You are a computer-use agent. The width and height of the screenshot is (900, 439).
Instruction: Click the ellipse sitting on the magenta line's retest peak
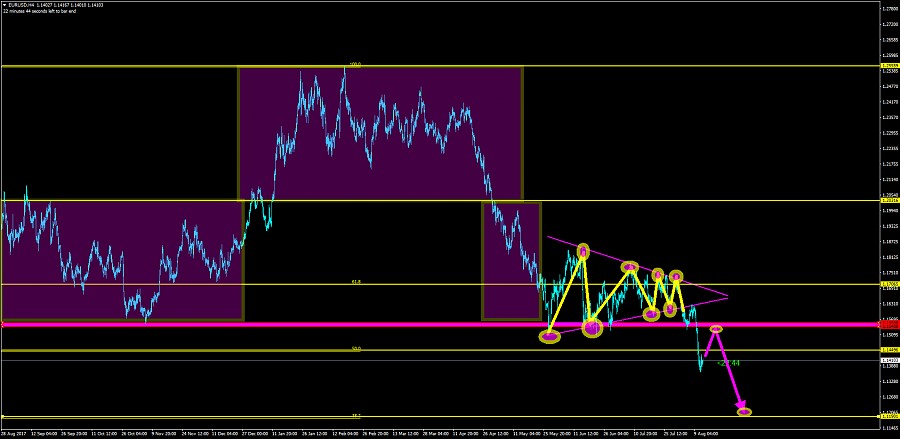click(x=716, y=328)
